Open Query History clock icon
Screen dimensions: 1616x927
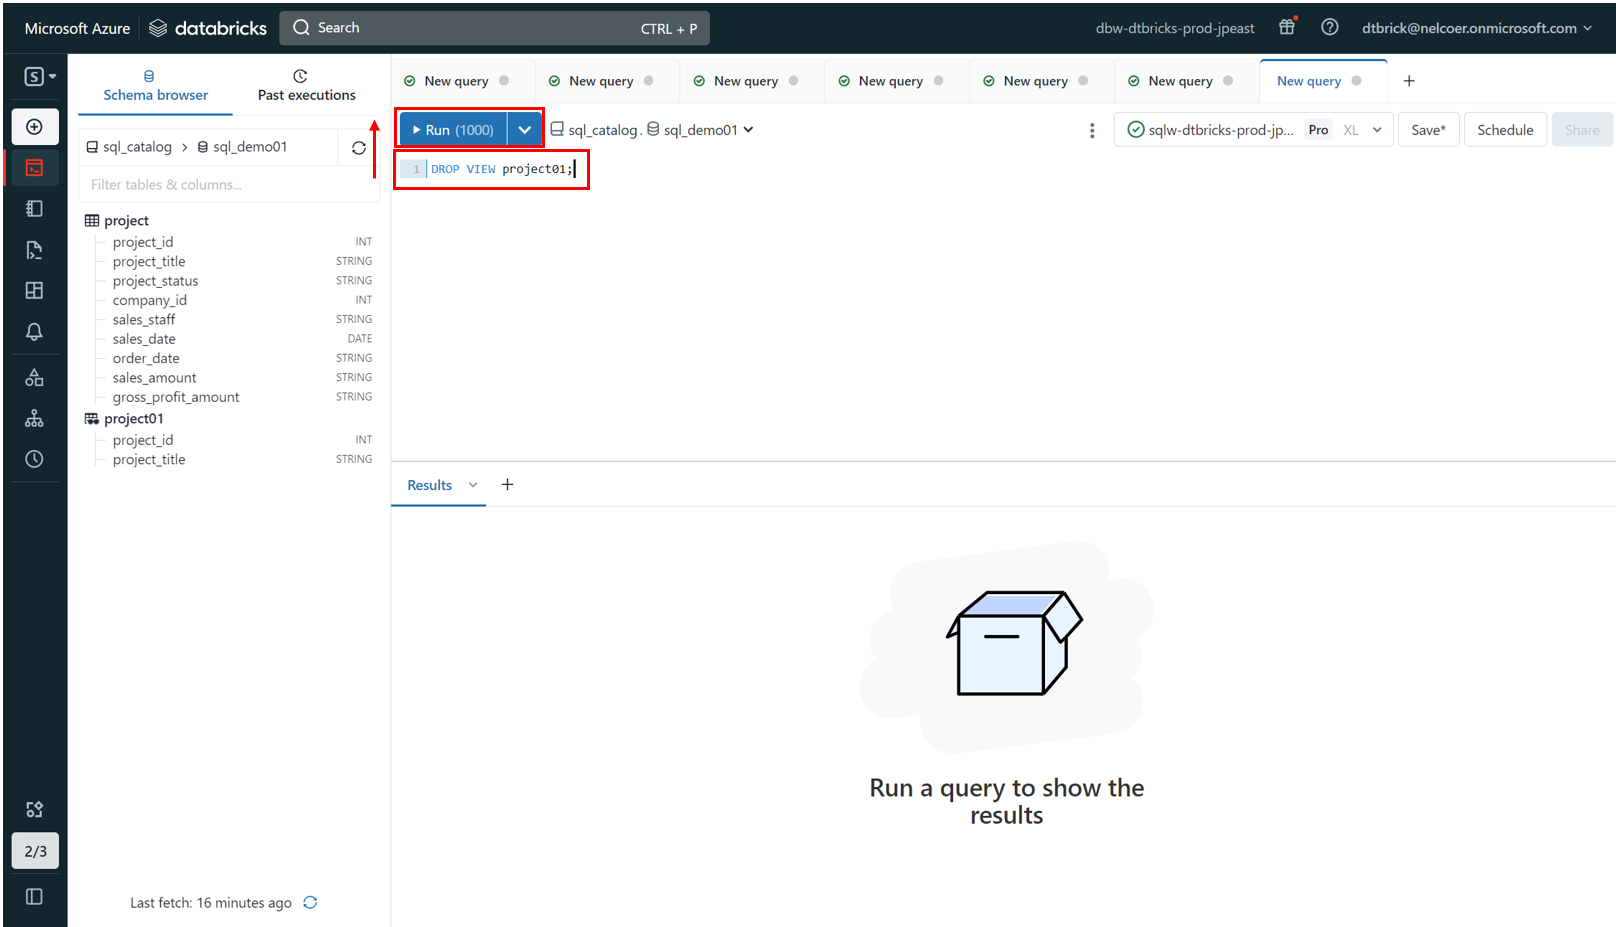(34, 459)
